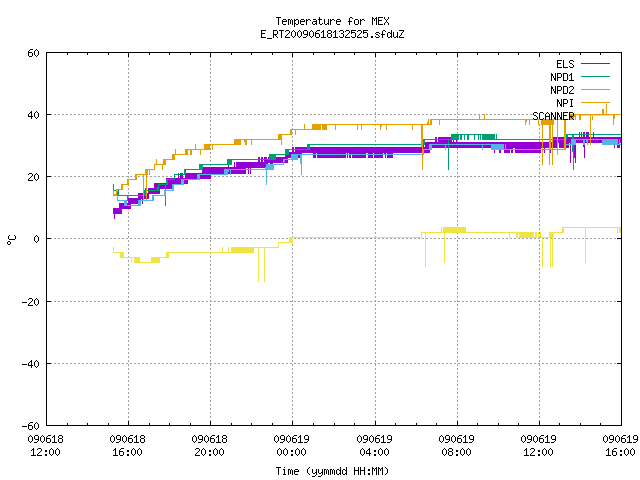Click the green NPD1 legend line sample
640x480 pixels.
[595, 77]
